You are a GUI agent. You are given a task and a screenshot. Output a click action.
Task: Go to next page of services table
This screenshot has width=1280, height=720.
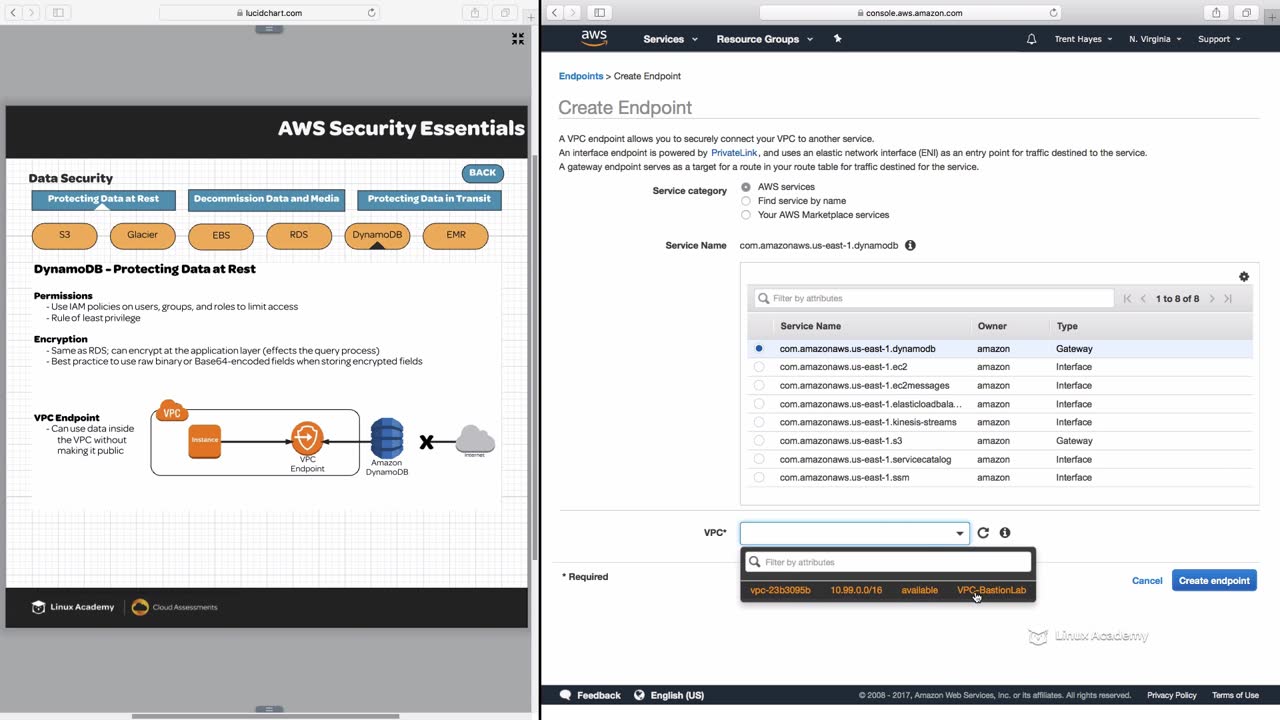pos(1212,299)
